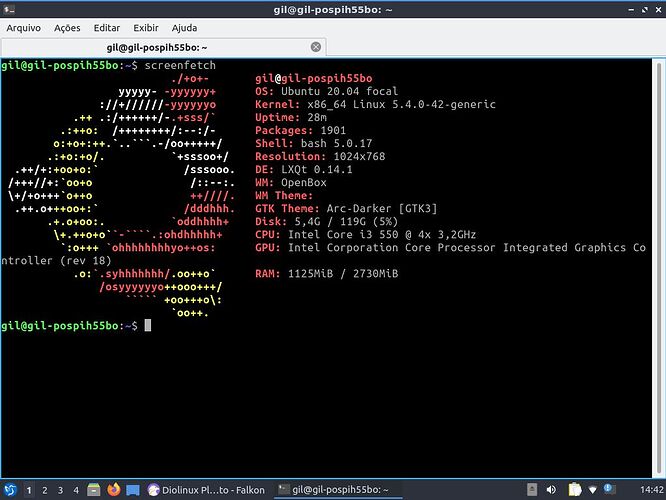Viewport: 666px width, 500px height.
Task: Click the show desktop panel icon
Action: pos(133,490)
